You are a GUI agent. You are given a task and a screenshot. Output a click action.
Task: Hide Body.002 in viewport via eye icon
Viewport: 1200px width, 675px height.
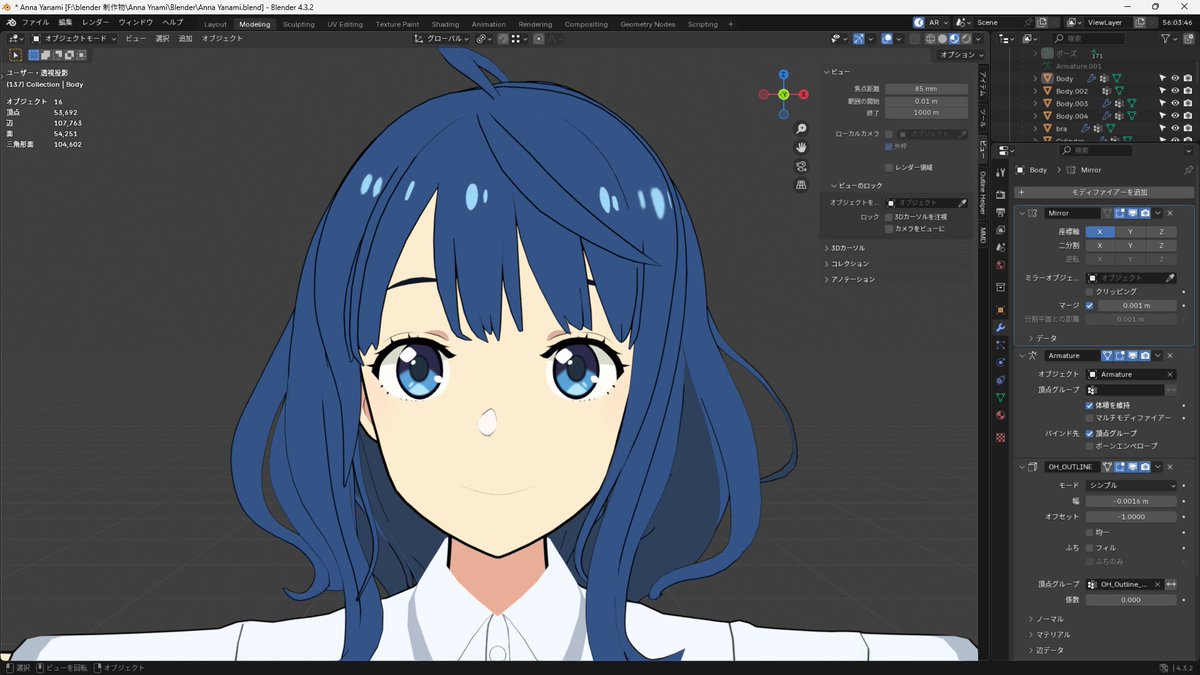coord(1175,91)
